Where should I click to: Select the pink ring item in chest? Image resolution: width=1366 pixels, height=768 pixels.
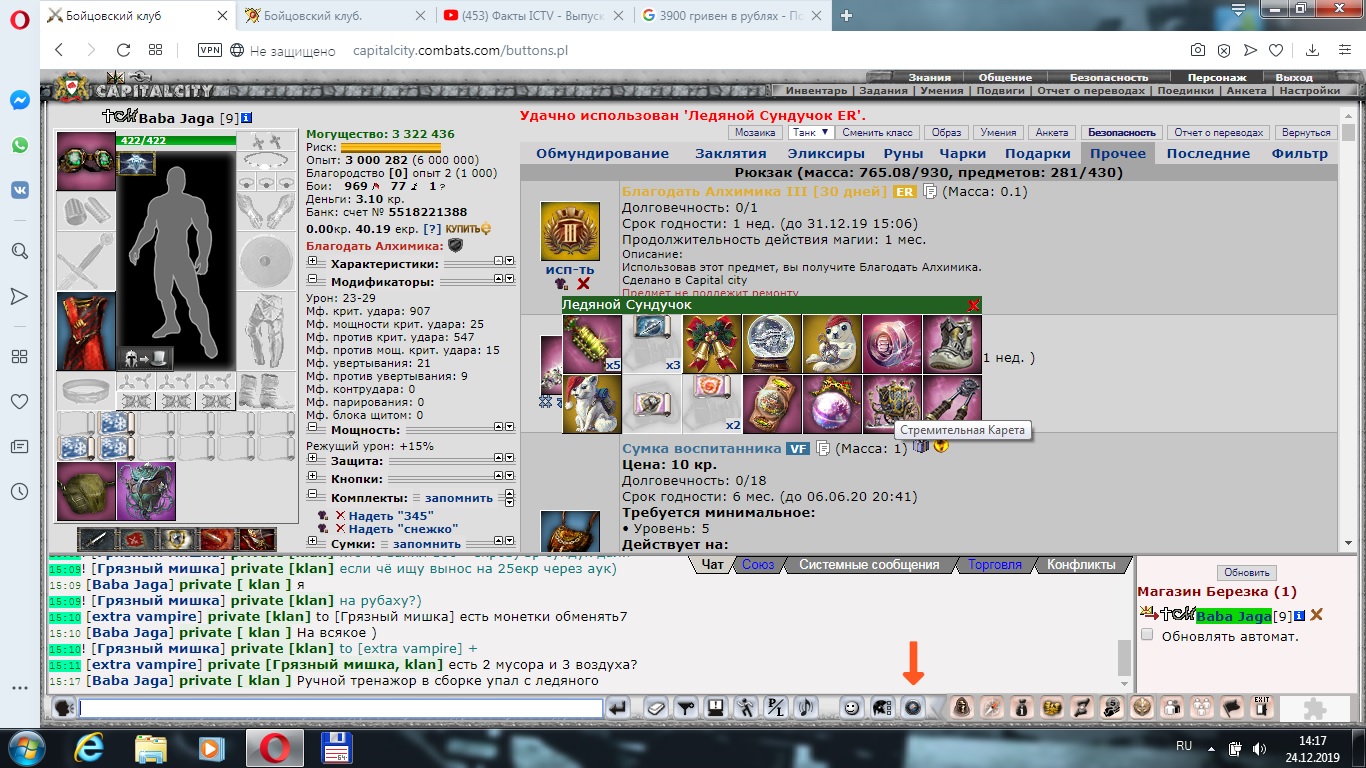[892, 344]
